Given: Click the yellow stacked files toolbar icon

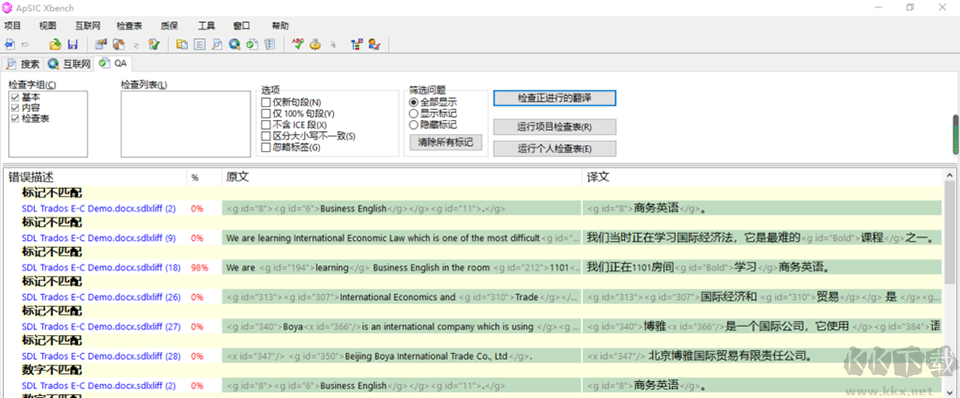Looking at the screenshot, I should coord(182,44).
